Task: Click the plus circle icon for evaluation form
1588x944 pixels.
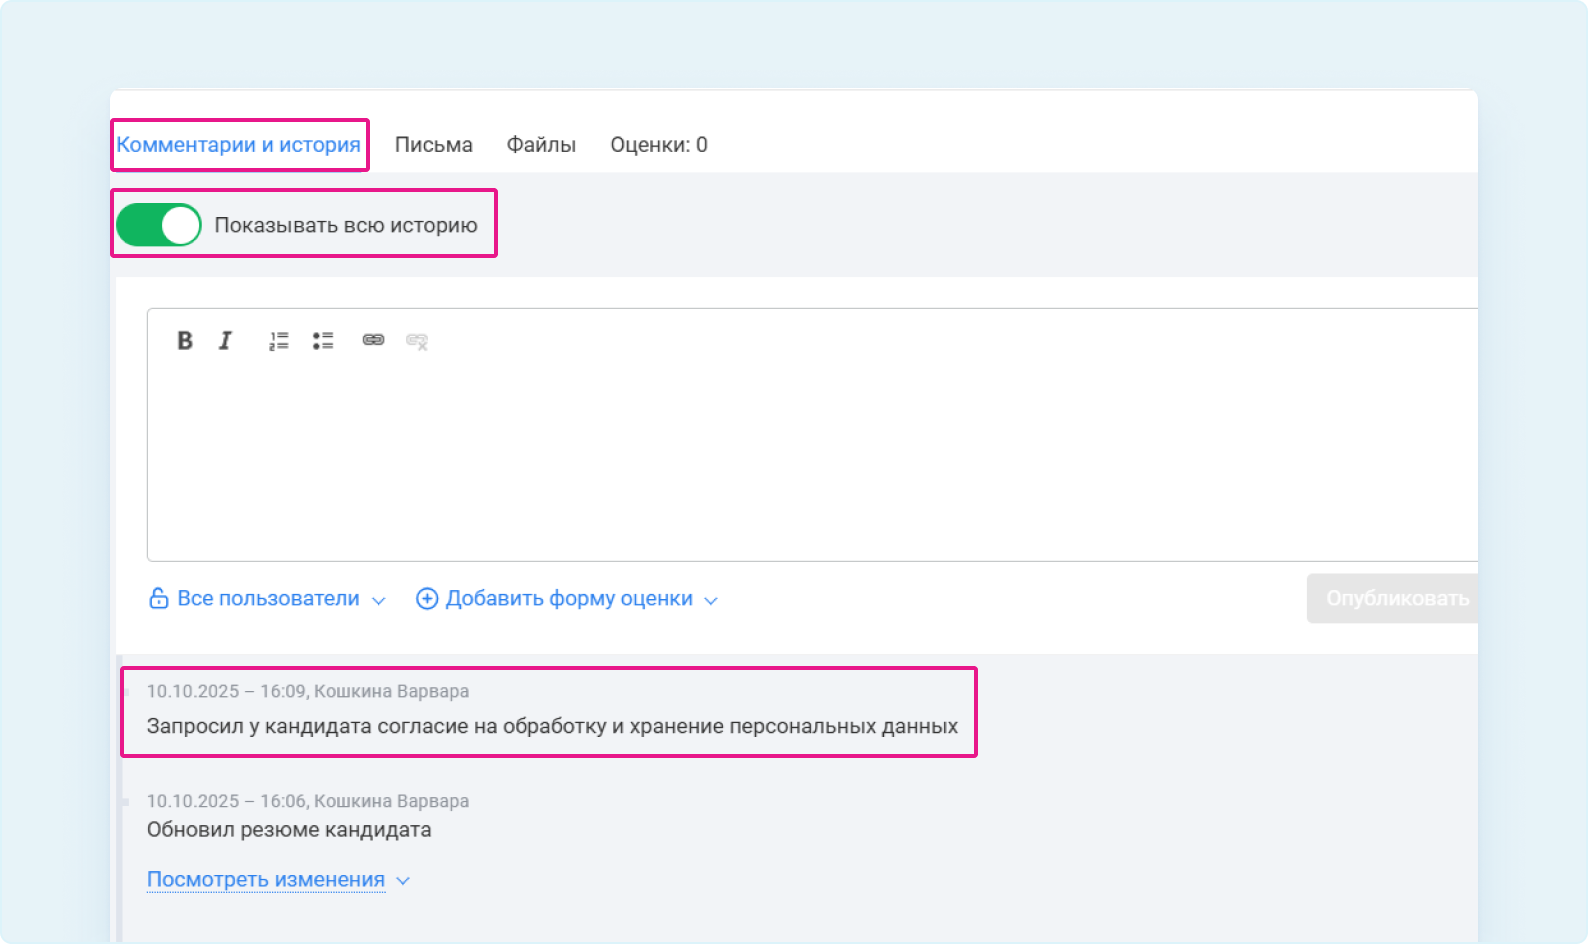Action: click(x=427, y=599)
